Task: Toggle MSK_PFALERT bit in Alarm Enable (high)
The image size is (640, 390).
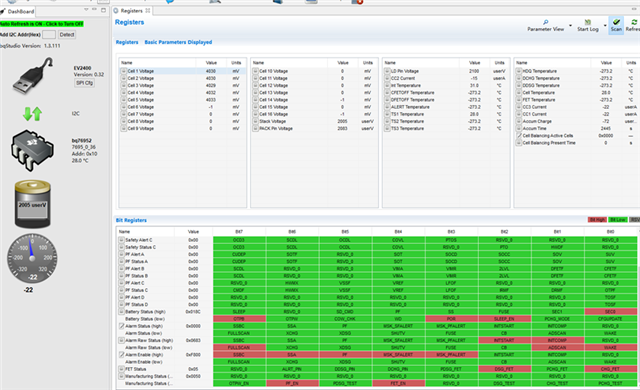Action: click(451, 355)
